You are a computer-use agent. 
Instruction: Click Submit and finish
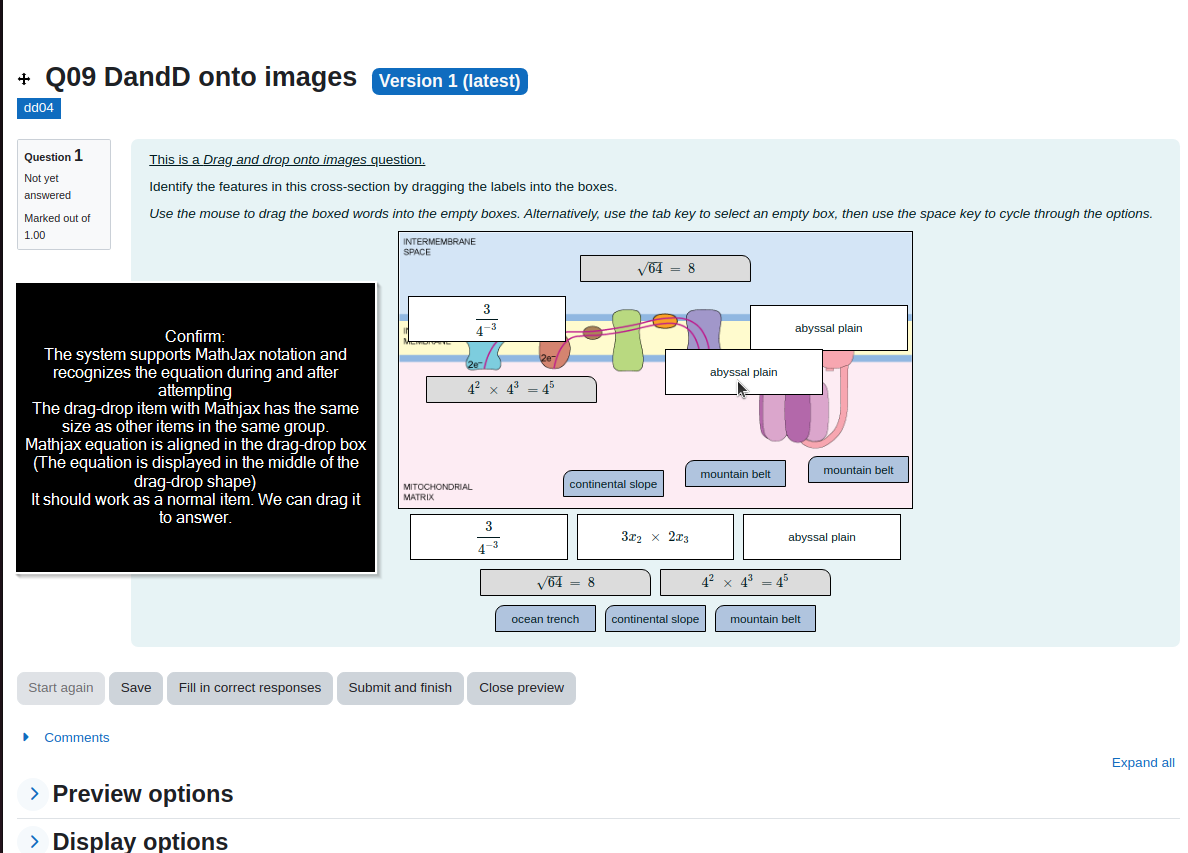(400, 688)
